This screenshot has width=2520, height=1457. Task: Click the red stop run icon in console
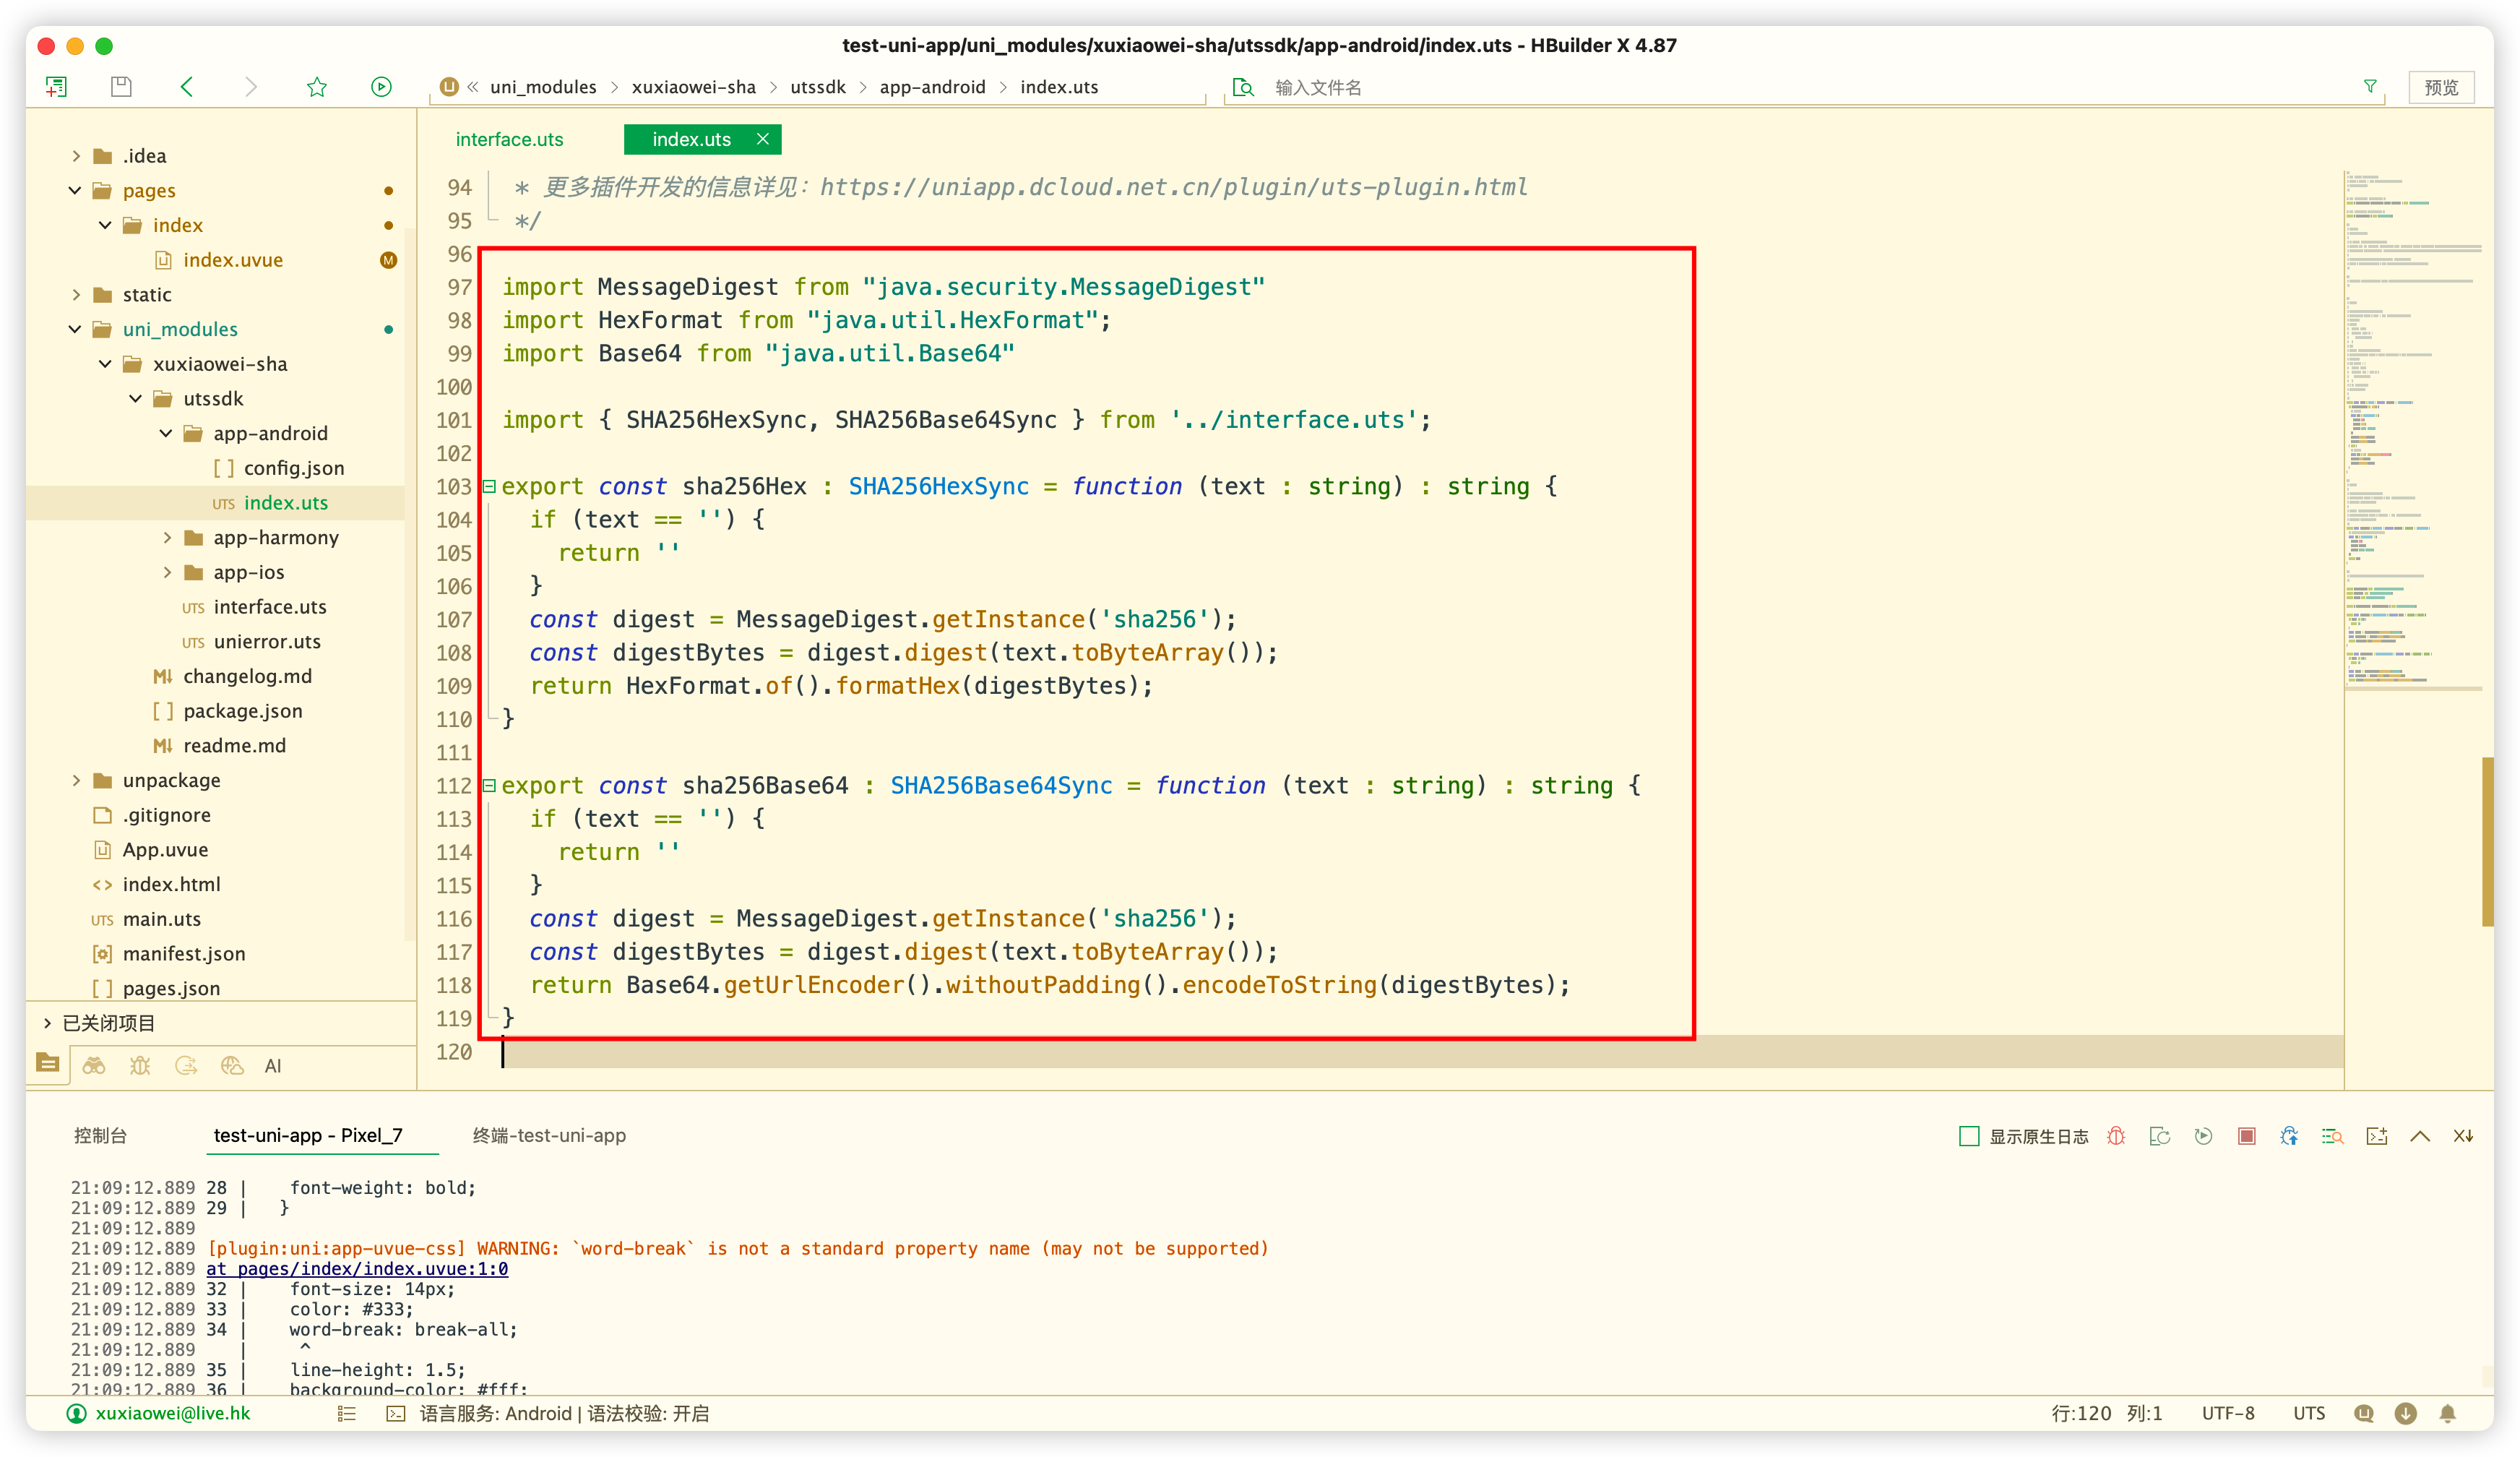pyautogui.click(x=2246, y=1136)
